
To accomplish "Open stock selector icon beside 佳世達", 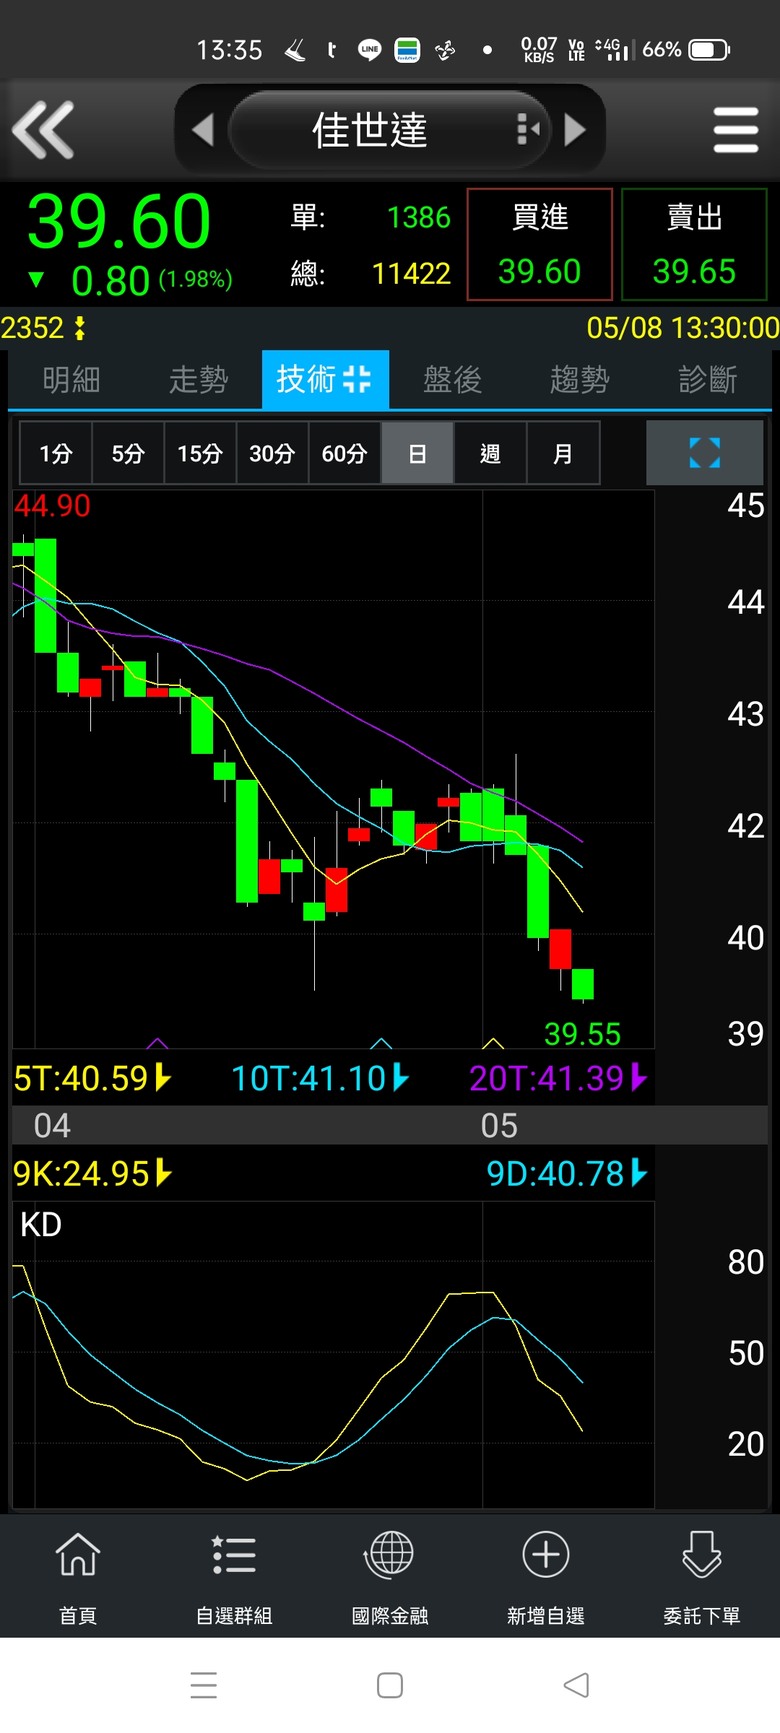I will (527, 129).
